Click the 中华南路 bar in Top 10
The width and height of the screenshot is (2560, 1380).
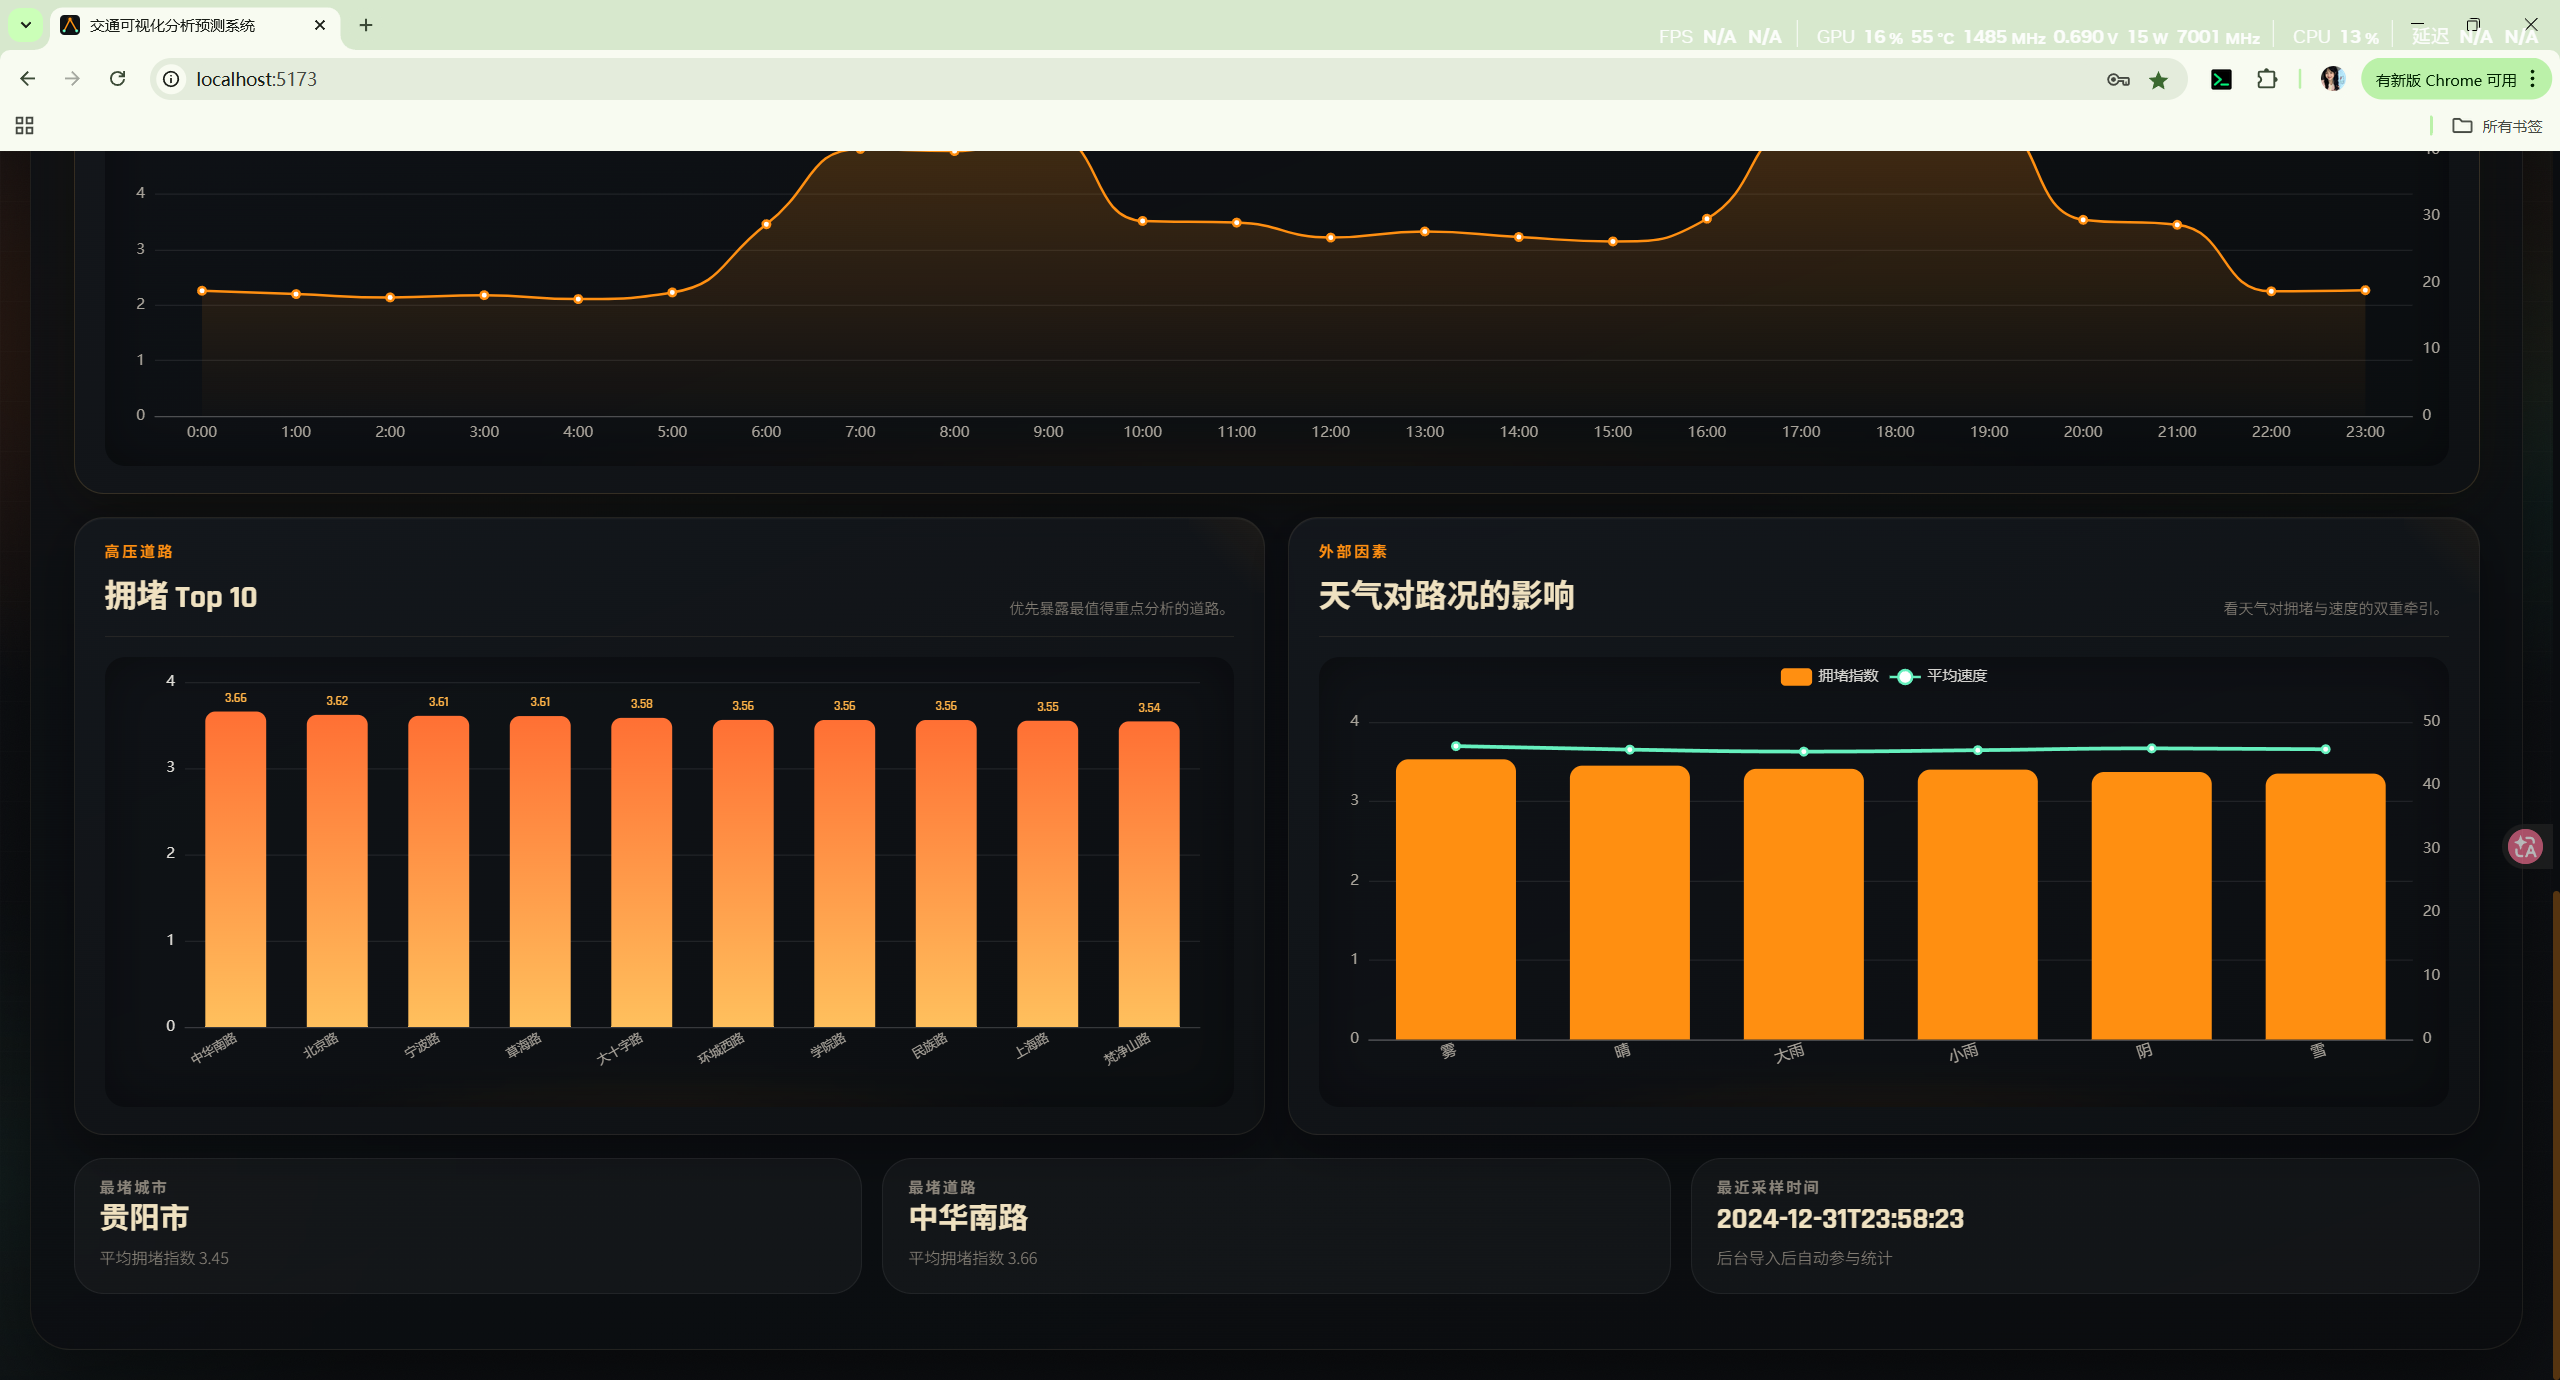pos(235,870)
